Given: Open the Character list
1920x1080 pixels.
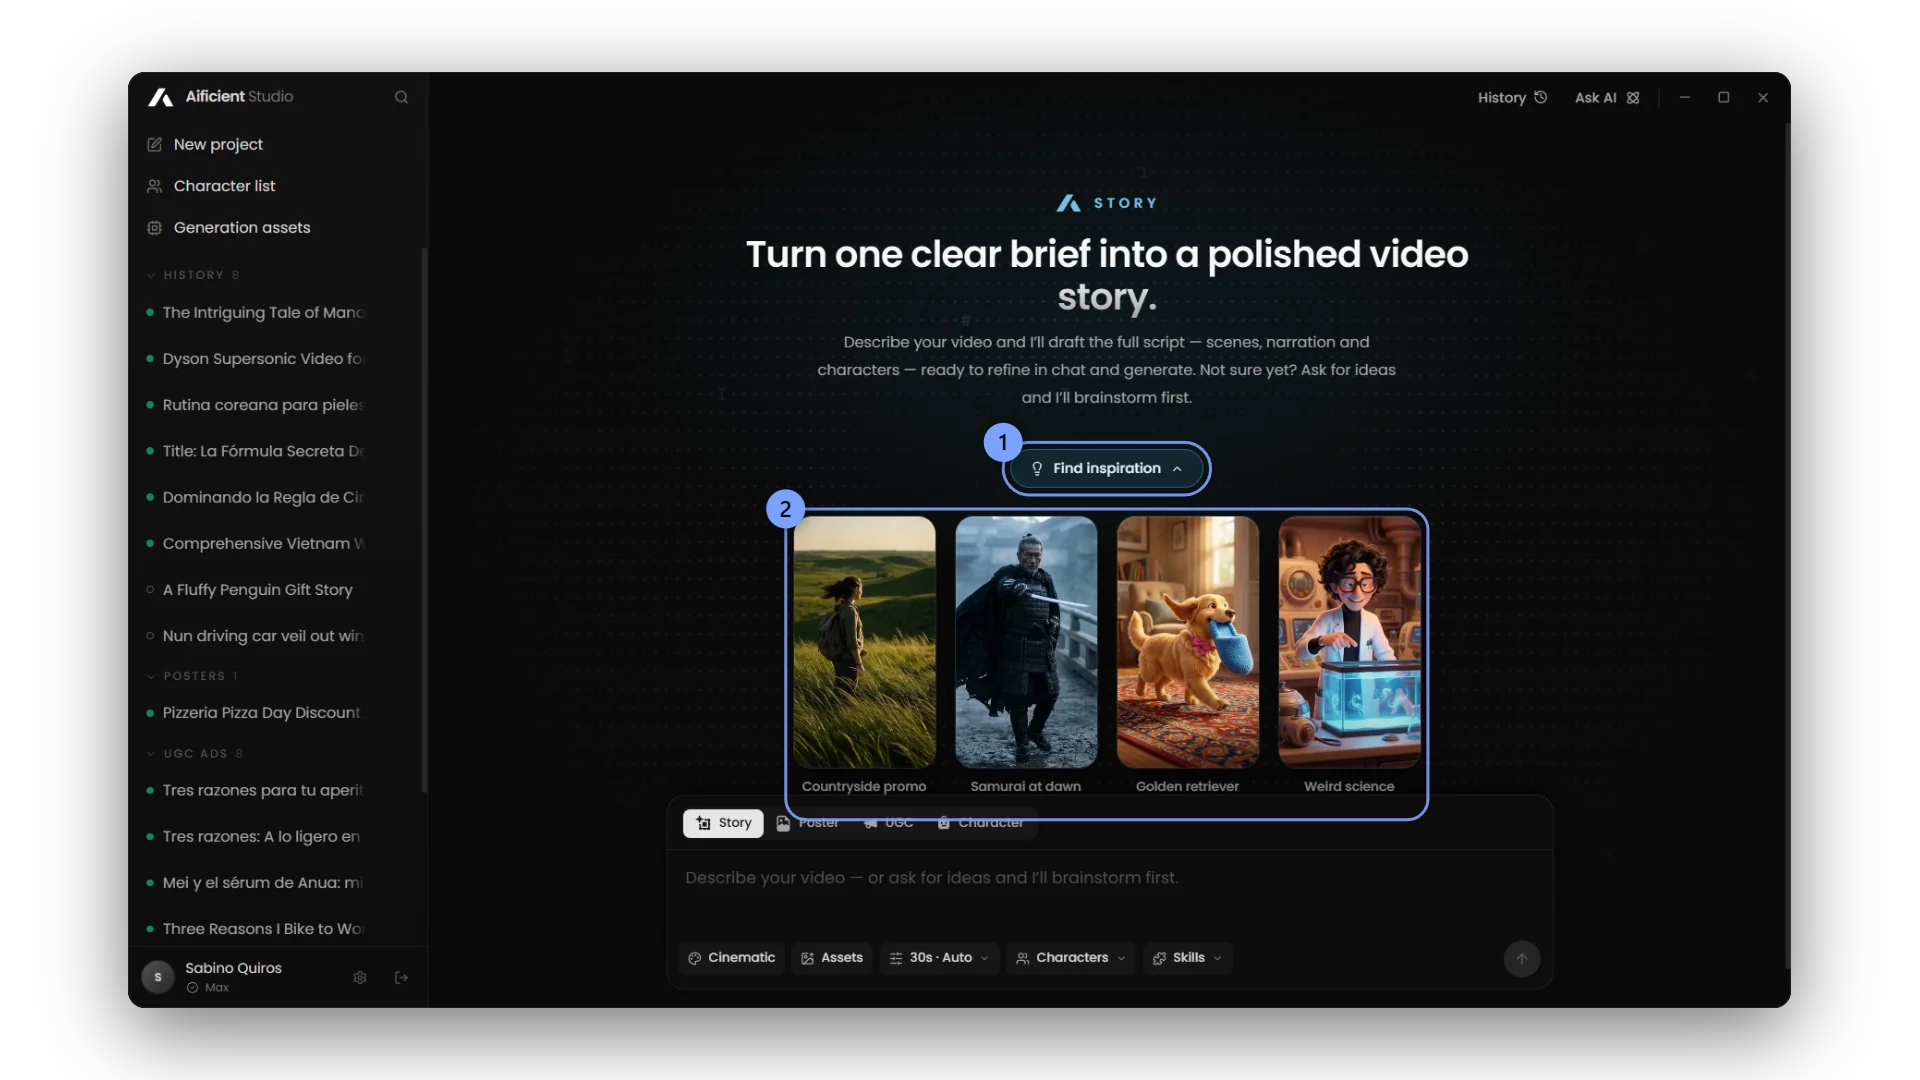Looking at the screenshot, I should click(224, 186).
